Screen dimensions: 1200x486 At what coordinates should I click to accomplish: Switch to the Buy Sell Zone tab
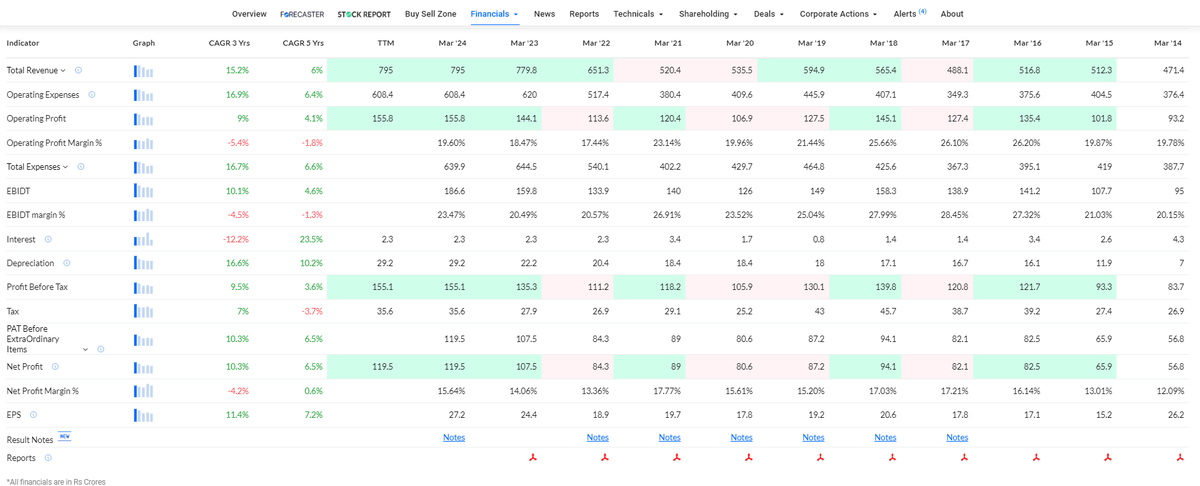tap(431, 14)
